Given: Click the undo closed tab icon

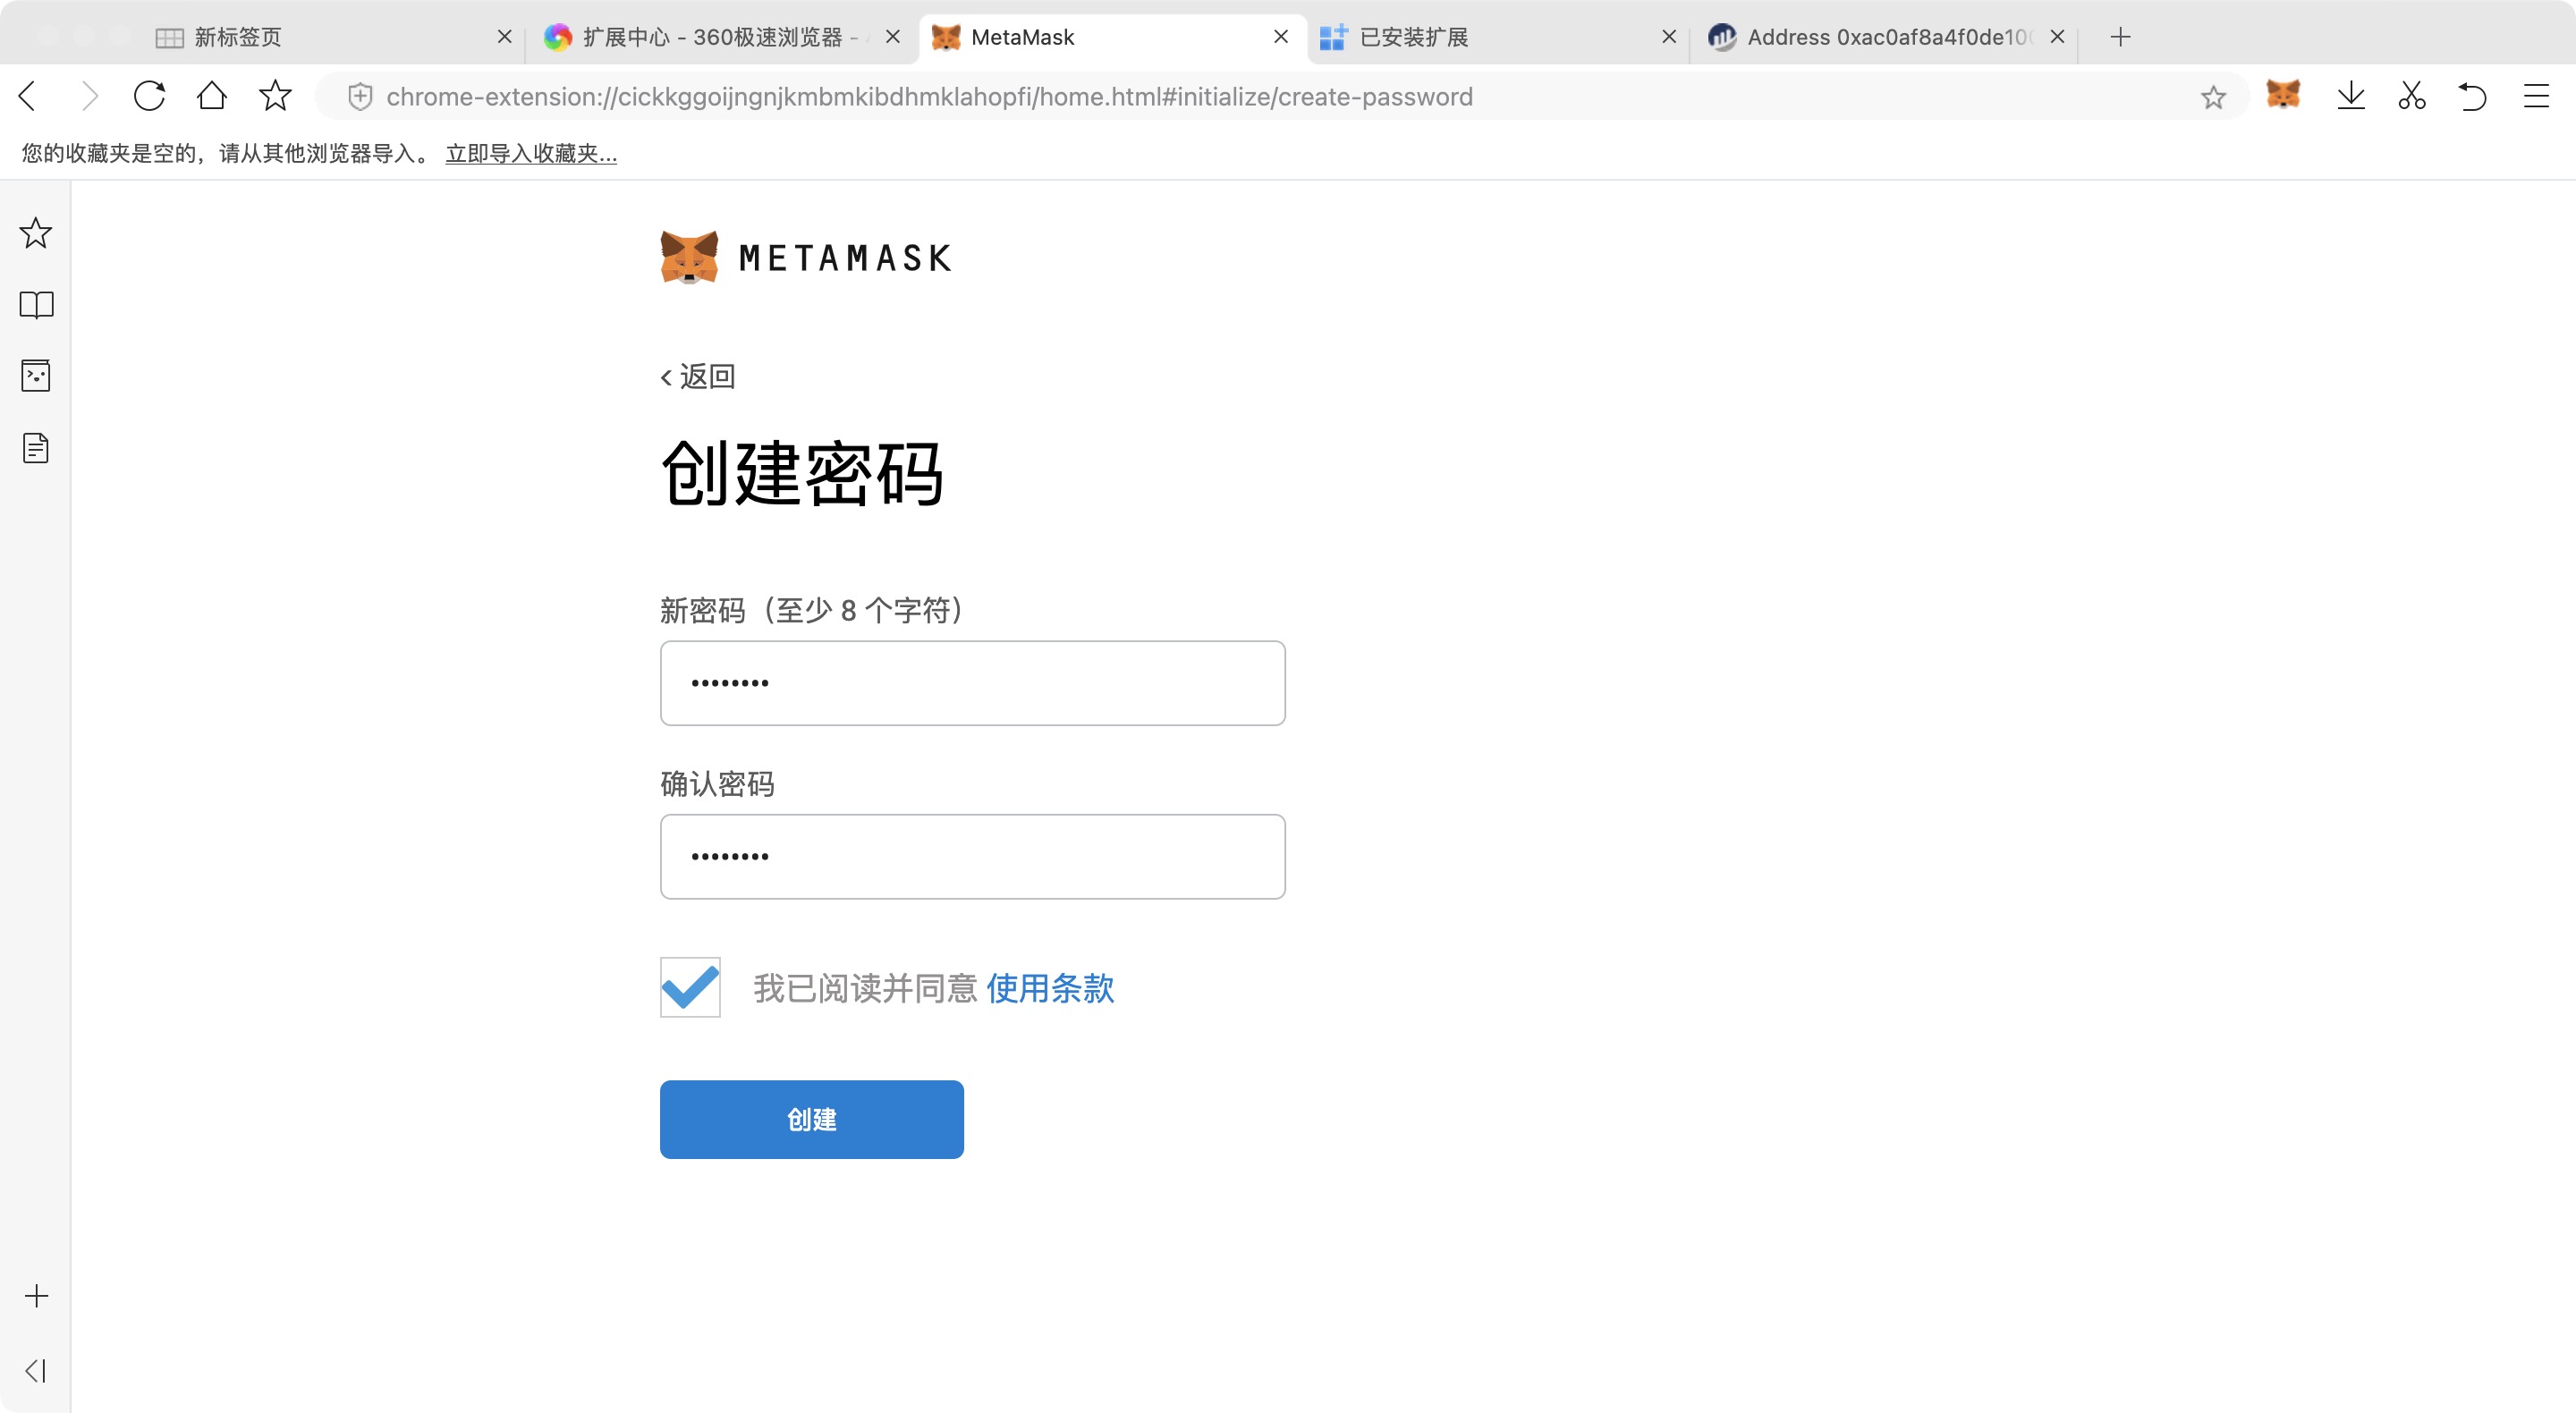Looking at the screenshot, I should [2472, 96].
